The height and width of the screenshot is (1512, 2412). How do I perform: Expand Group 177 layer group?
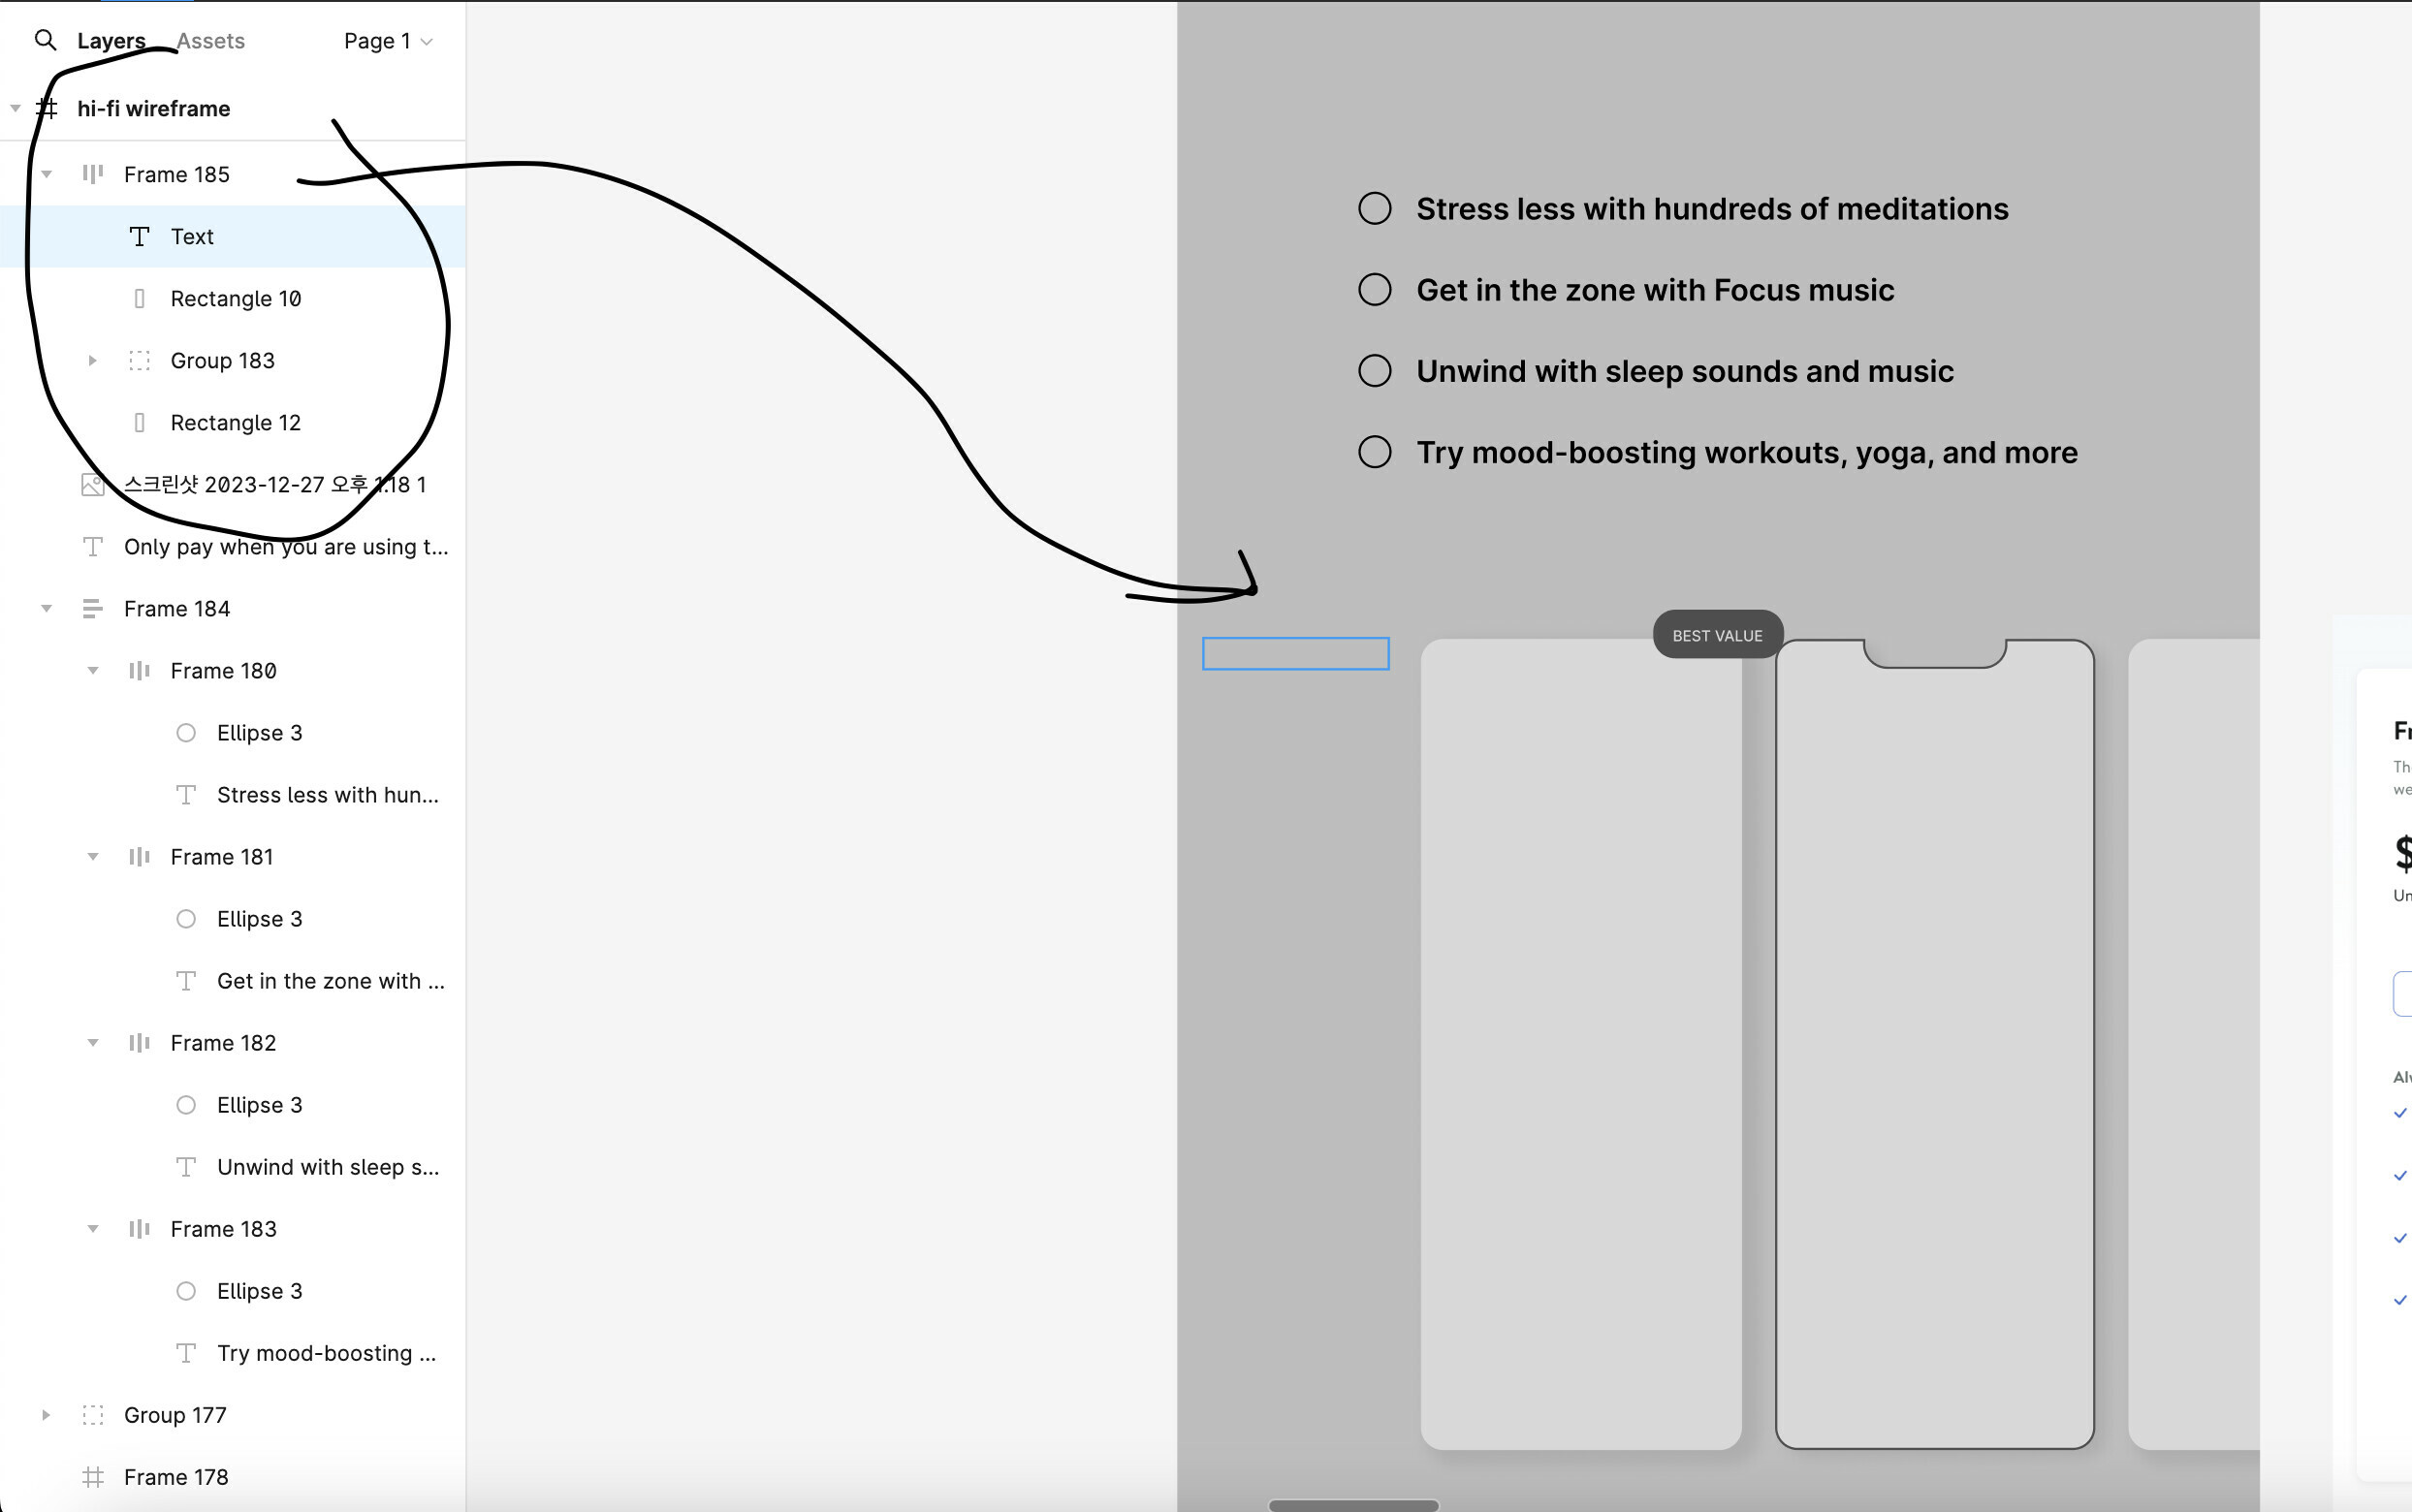[x=46, y=1414]
